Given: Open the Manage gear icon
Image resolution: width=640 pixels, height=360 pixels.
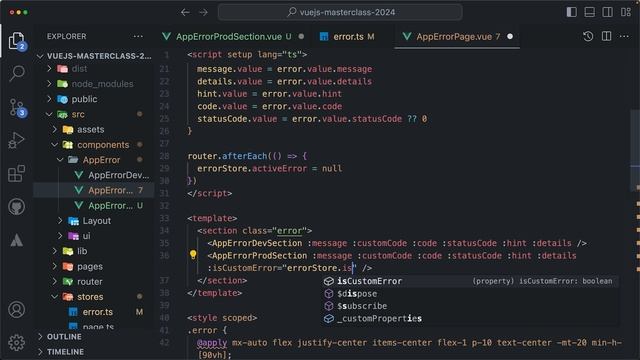Looking at the screenshot, I should point(16,343).
